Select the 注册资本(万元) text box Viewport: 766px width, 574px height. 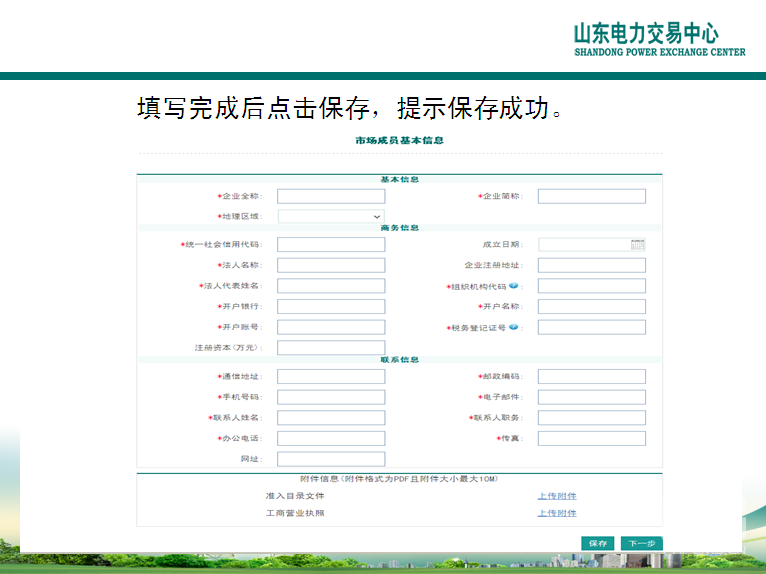click(x=331, y=348)
